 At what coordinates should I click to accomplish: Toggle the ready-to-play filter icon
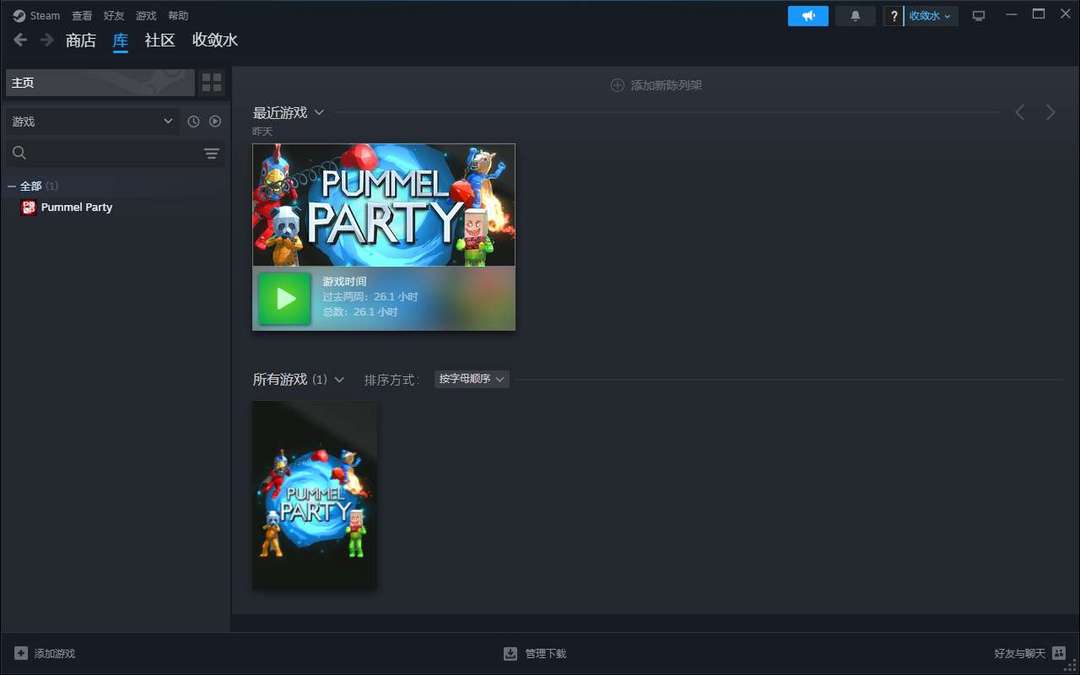pos(216,121)
